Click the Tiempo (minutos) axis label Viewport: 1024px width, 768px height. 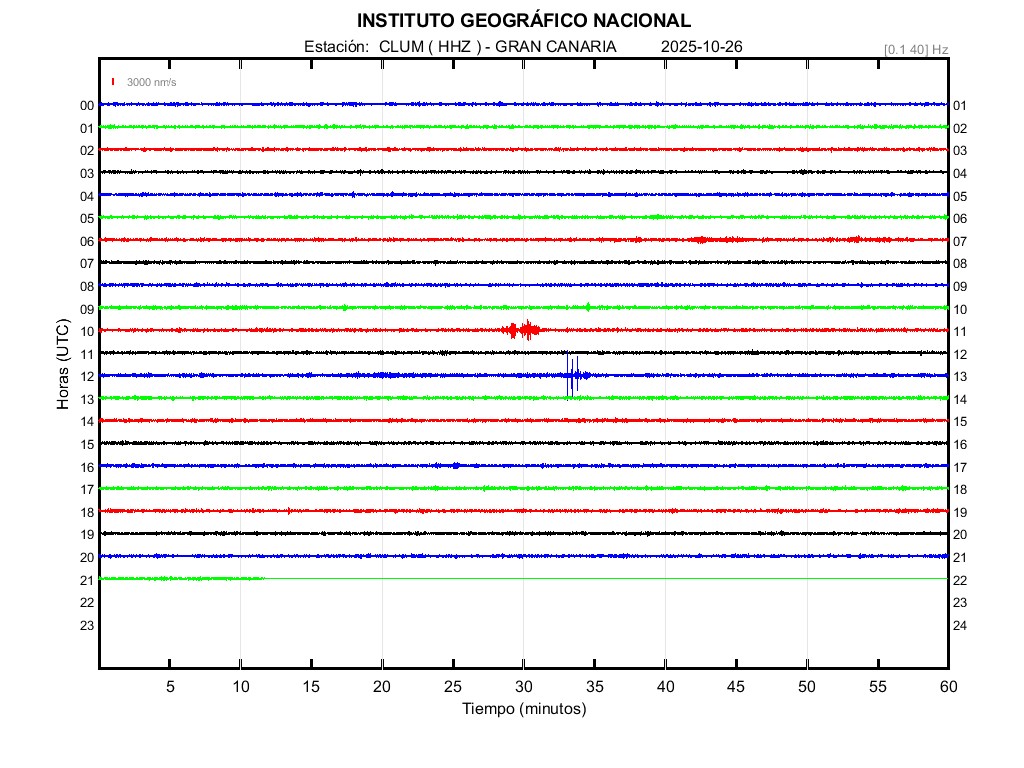[523, 709]
